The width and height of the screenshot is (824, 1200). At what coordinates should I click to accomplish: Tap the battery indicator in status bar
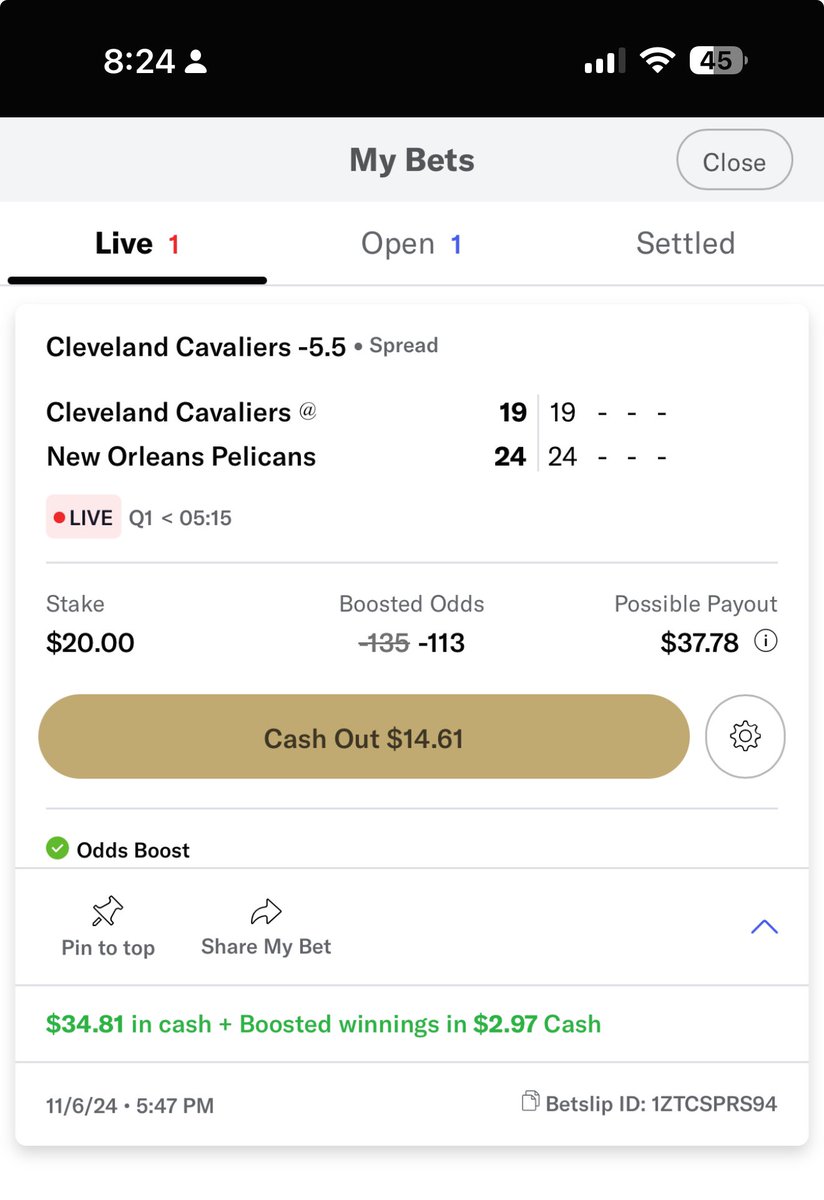click(718, 62)
